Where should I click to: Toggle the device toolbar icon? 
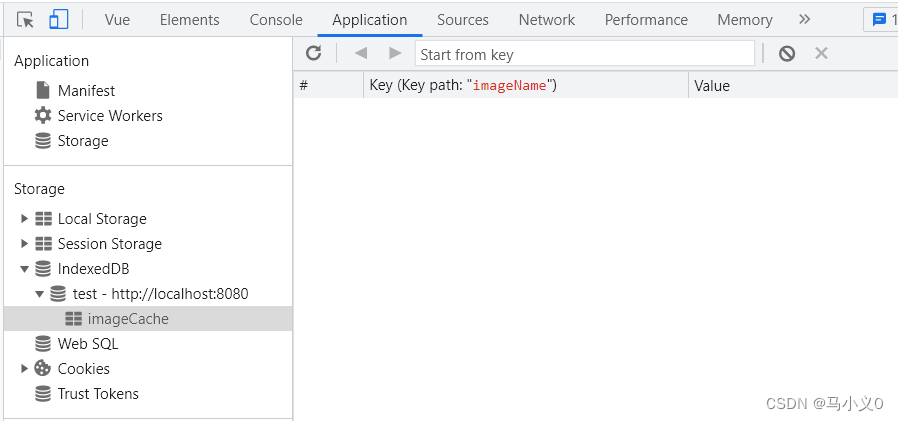58,19
